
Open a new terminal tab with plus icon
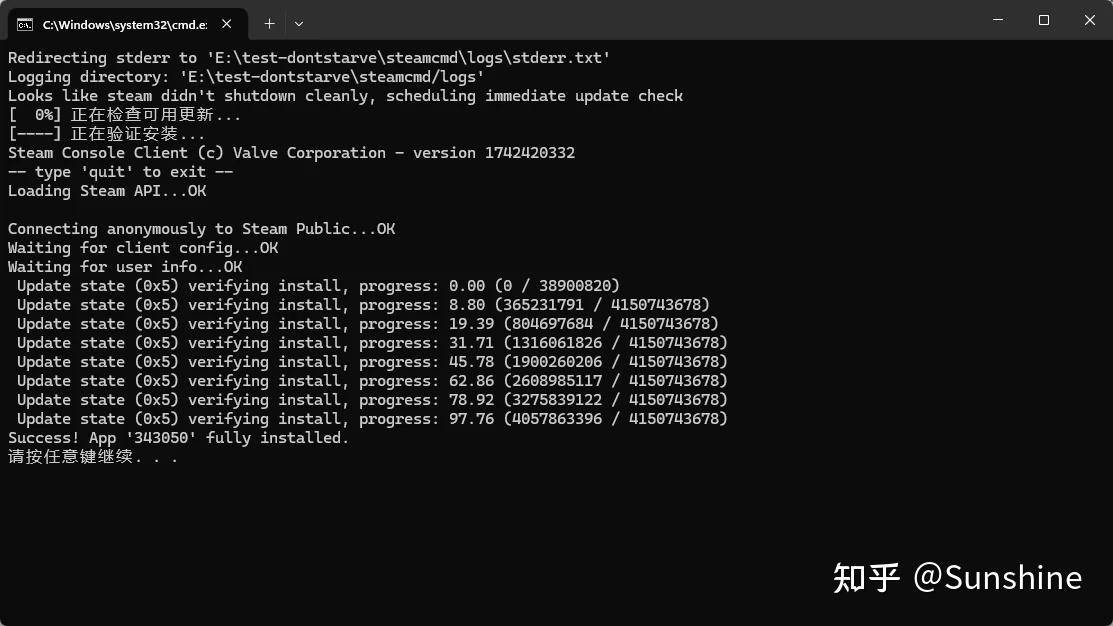click(269, 24)
